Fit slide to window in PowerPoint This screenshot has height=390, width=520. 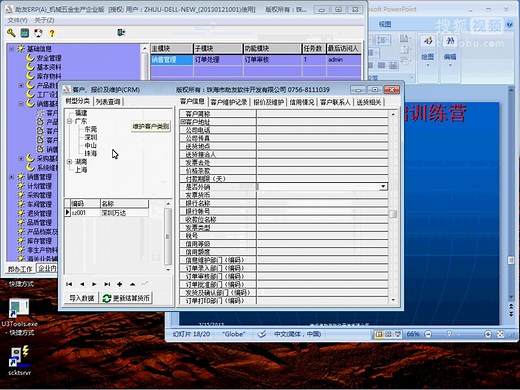500,334
